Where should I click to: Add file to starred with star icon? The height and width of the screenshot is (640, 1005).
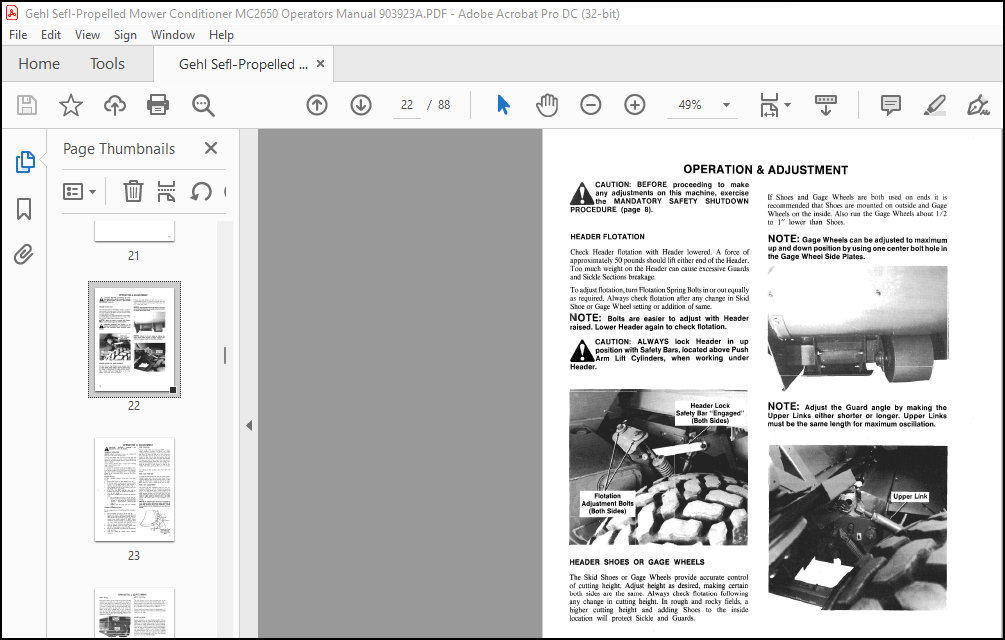pyautogui.click(x=71, y=105)
